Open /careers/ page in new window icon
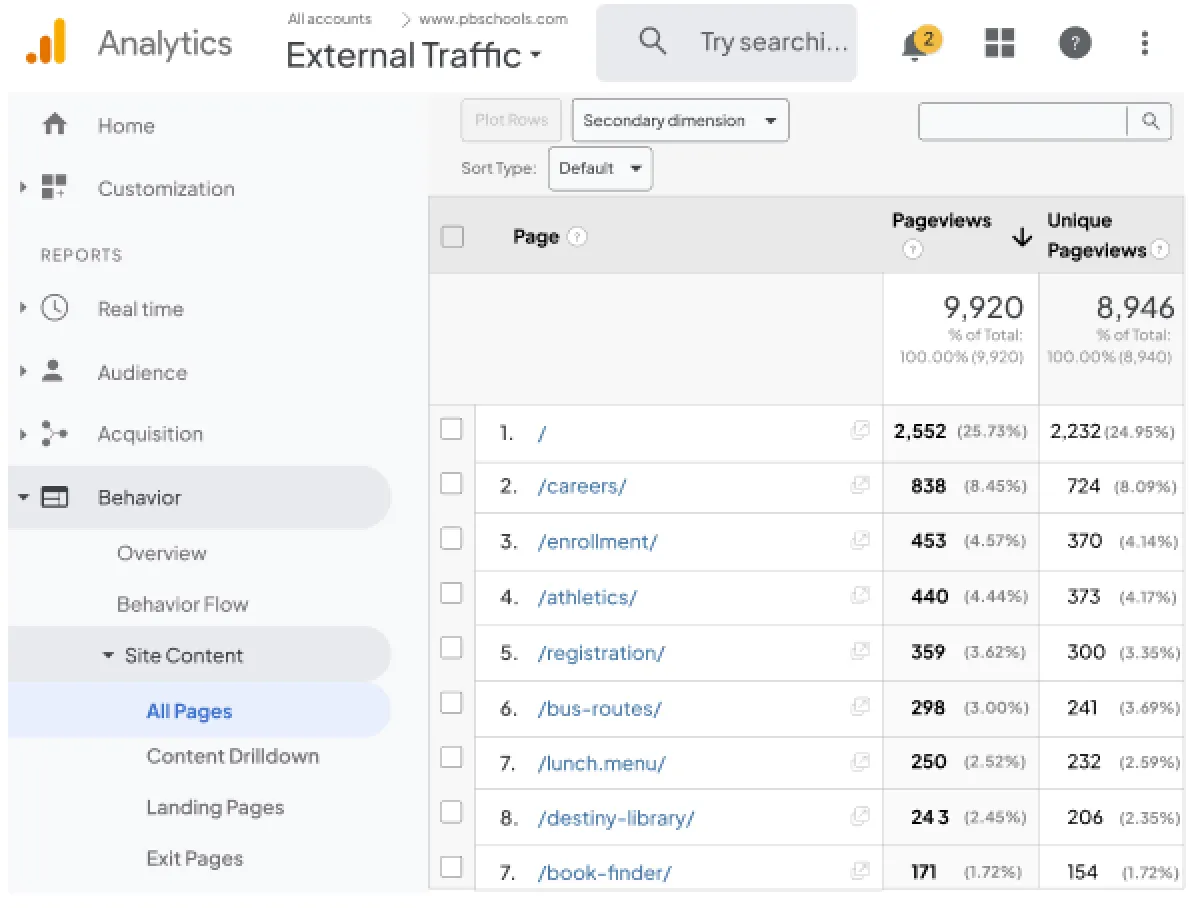 pos(860,485)
